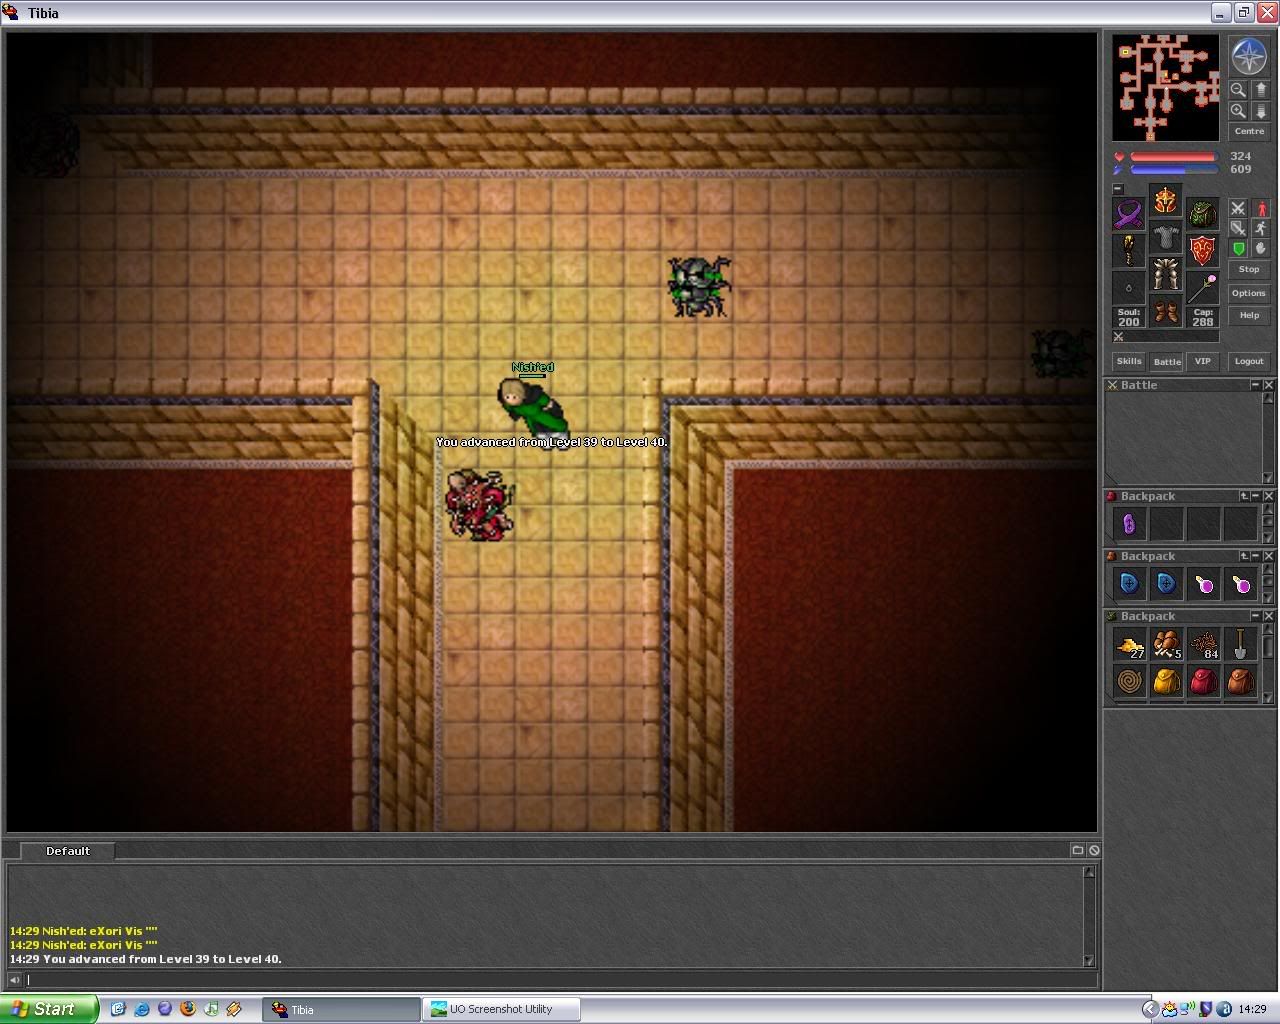Image resolution: width=1280 pixels, height=1024 pixels.
Task: Open the yellow backpack item
Action: pyautogui.click(x=1166, y=682)
